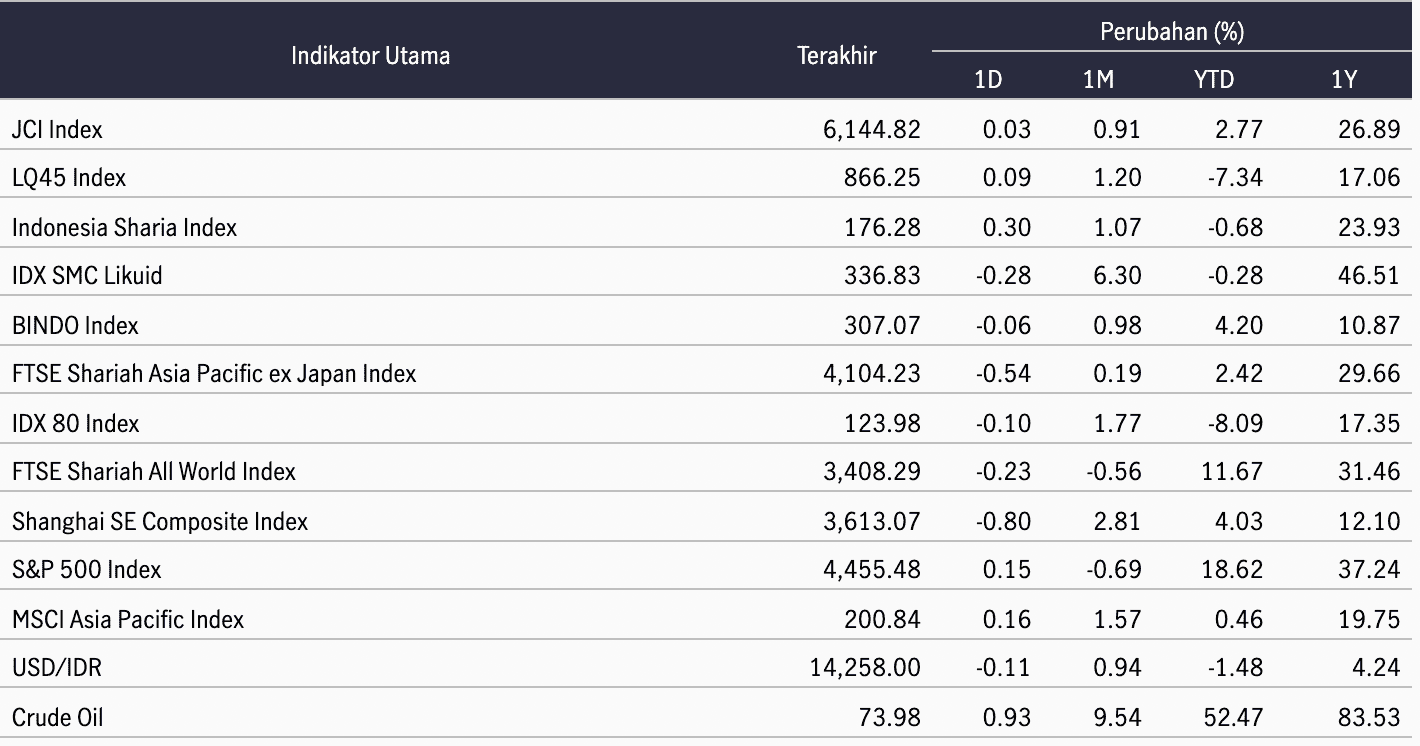Click IDX 80 last value 123.98
The width and height of the screenshot is (1420, 746).
[883, 423]
